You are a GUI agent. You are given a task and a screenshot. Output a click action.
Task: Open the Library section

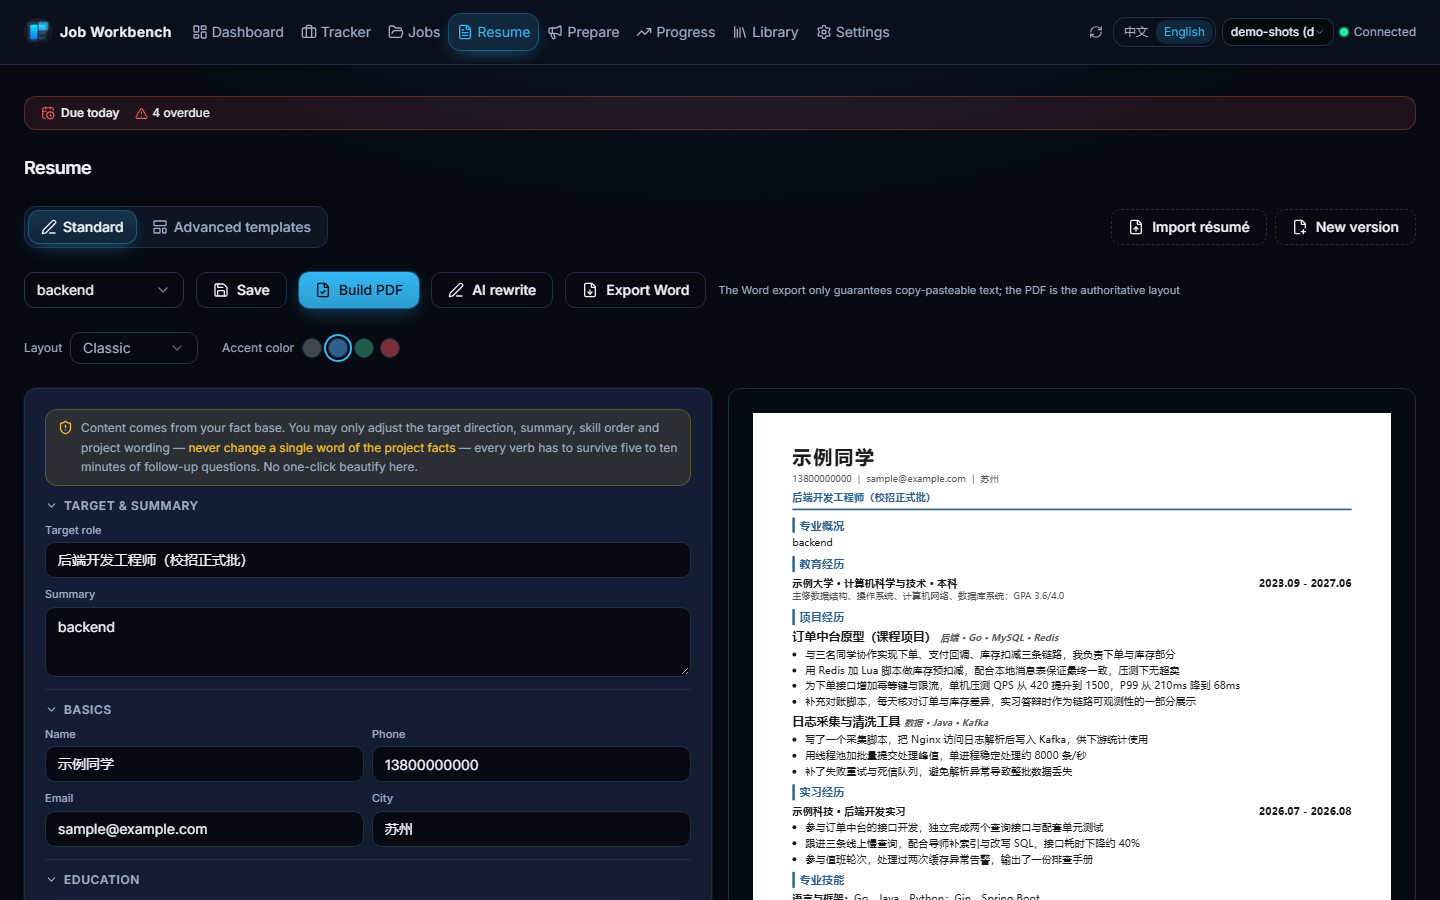[766, 32]
